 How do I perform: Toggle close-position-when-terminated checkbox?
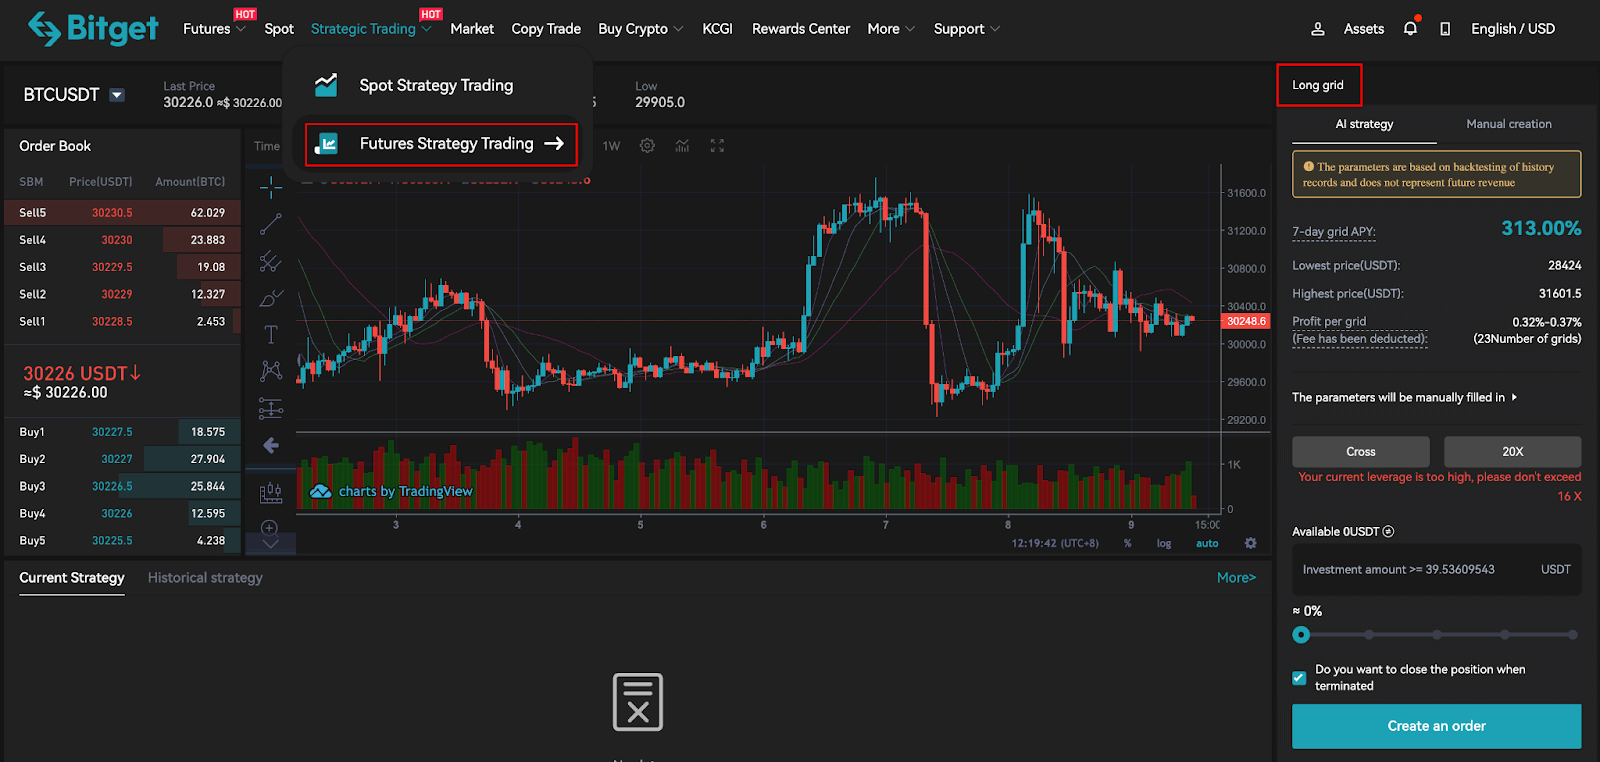pyautogui.click(x=1299, y=678)
